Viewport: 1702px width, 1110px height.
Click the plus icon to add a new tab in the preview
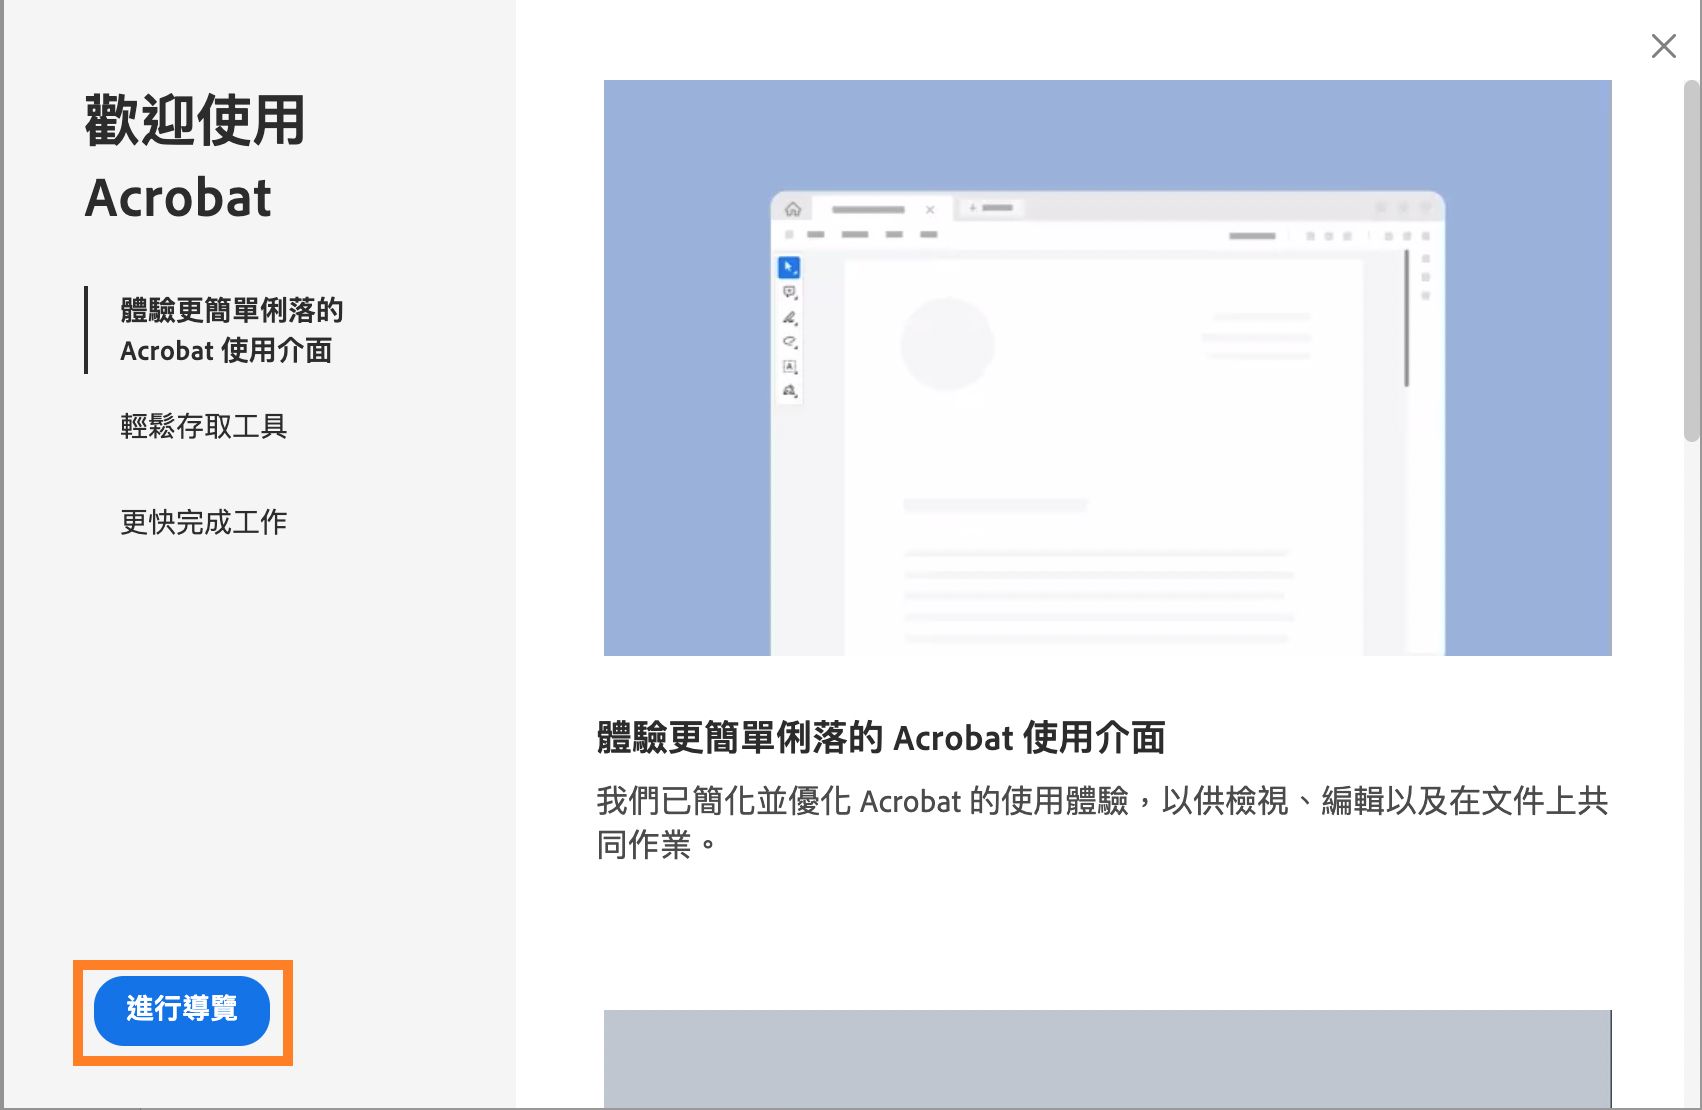point(972,208)
